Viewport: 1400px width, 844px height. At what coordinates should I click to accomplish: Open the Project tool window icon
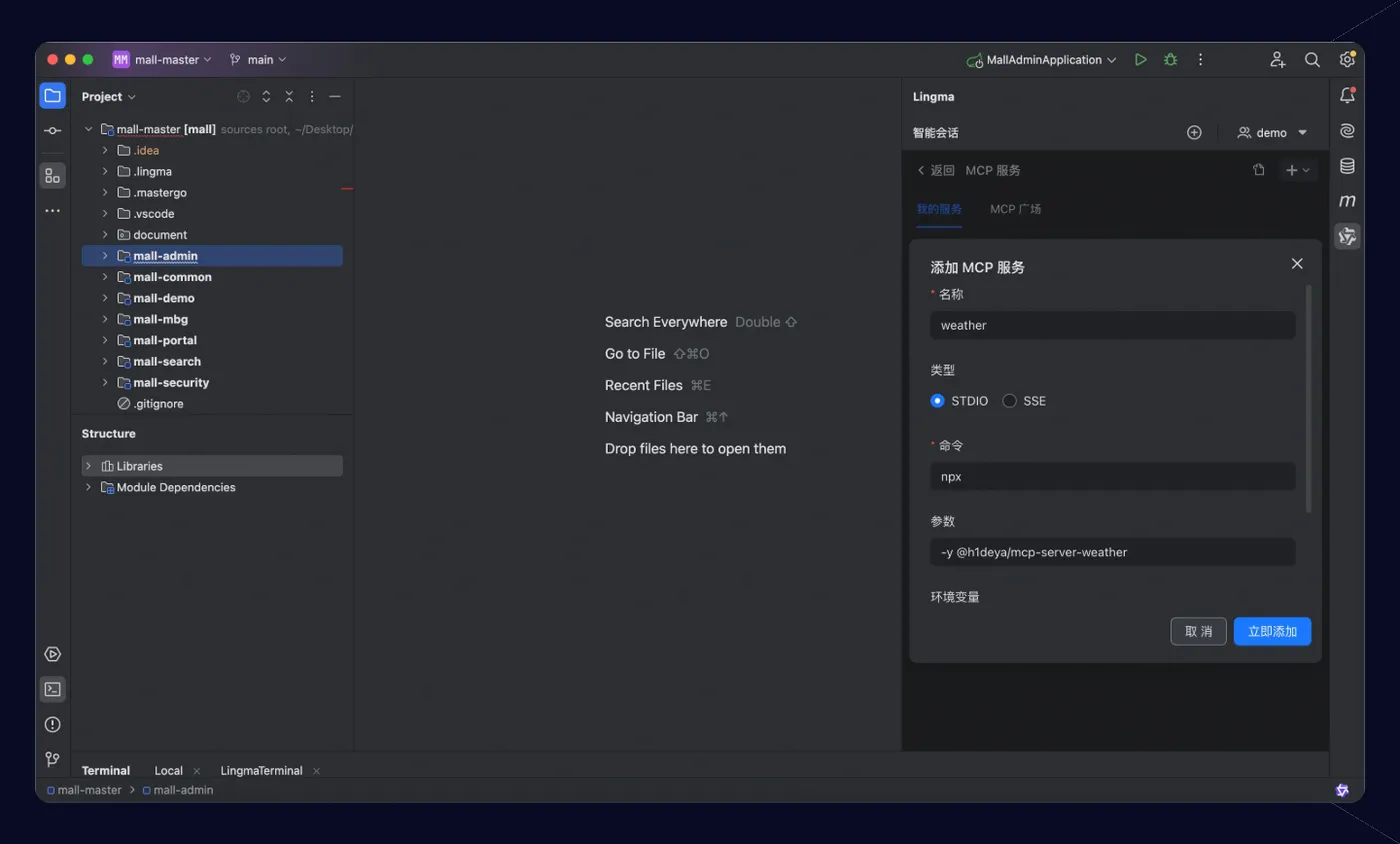click(x=52, y=96)
